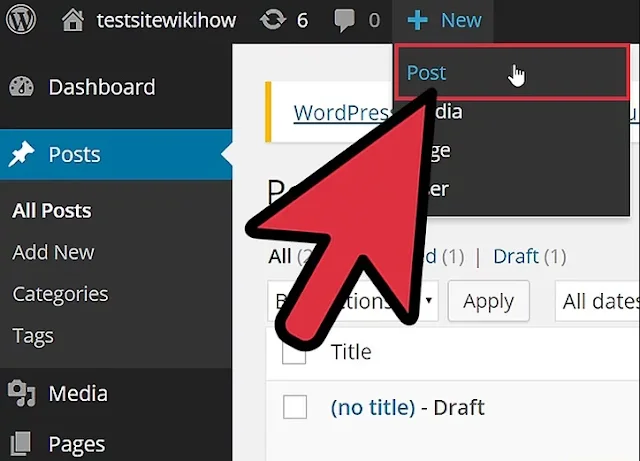Open the testsitewikihow site name link

coord(166,20)
